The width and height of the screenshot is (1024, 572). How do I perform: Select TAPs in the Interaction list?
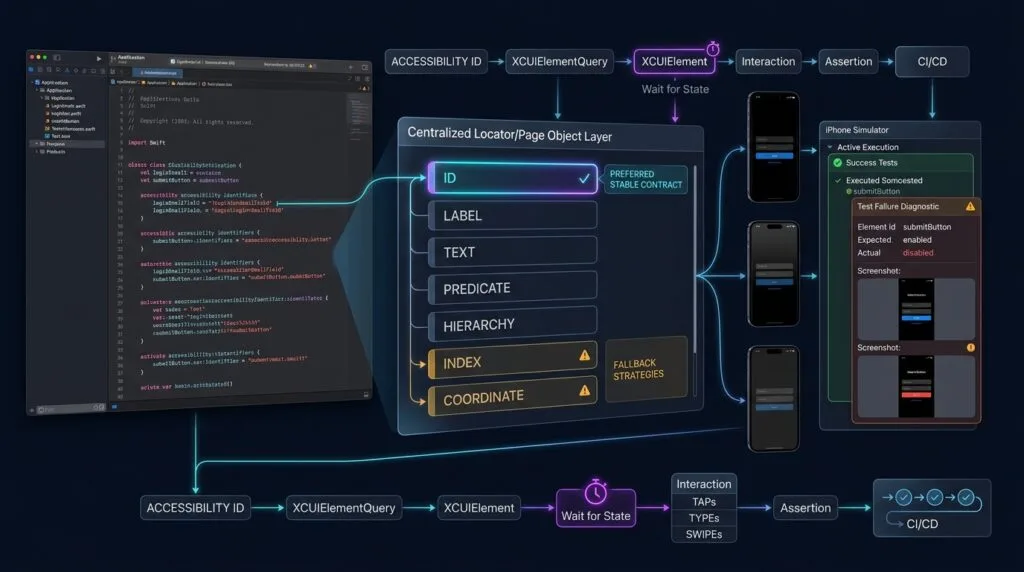click(x=704, y=502)
